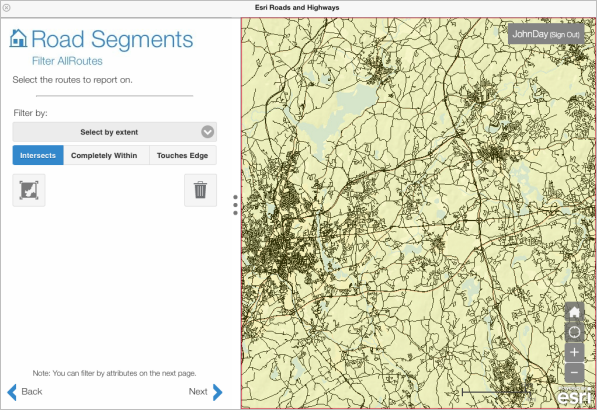This screenshot has width=597, height=410.
Task: Click the Back navigation button
Action: (25, 392)
